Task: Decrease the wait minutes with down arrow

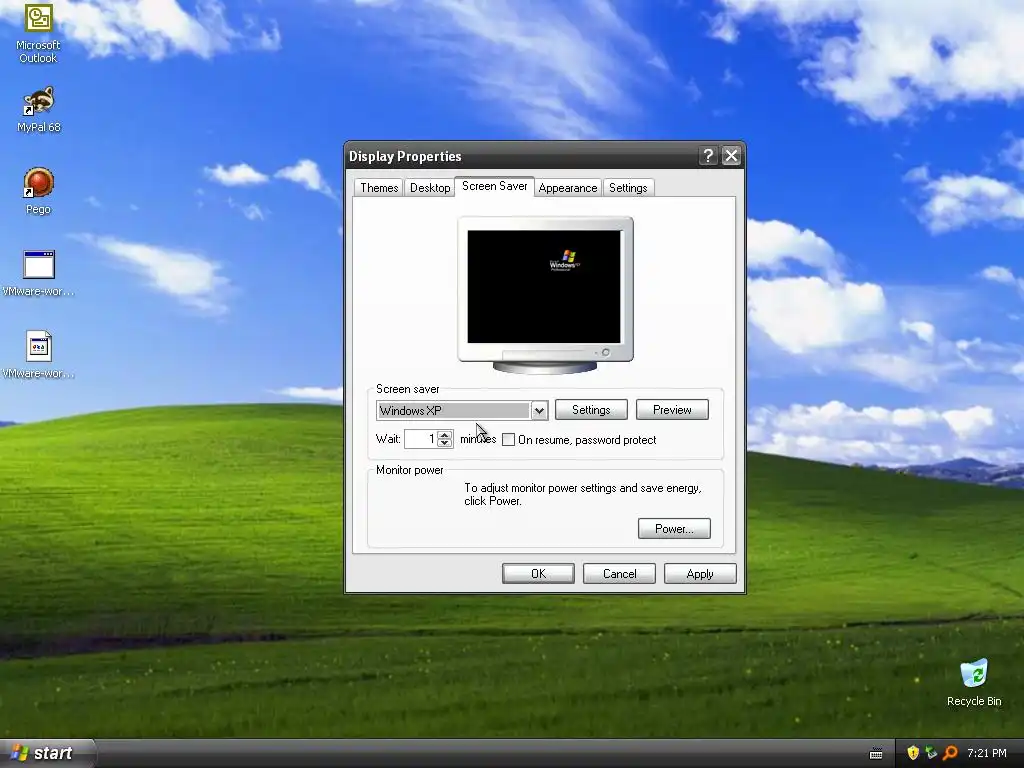Action: click(x=445, y=443)
